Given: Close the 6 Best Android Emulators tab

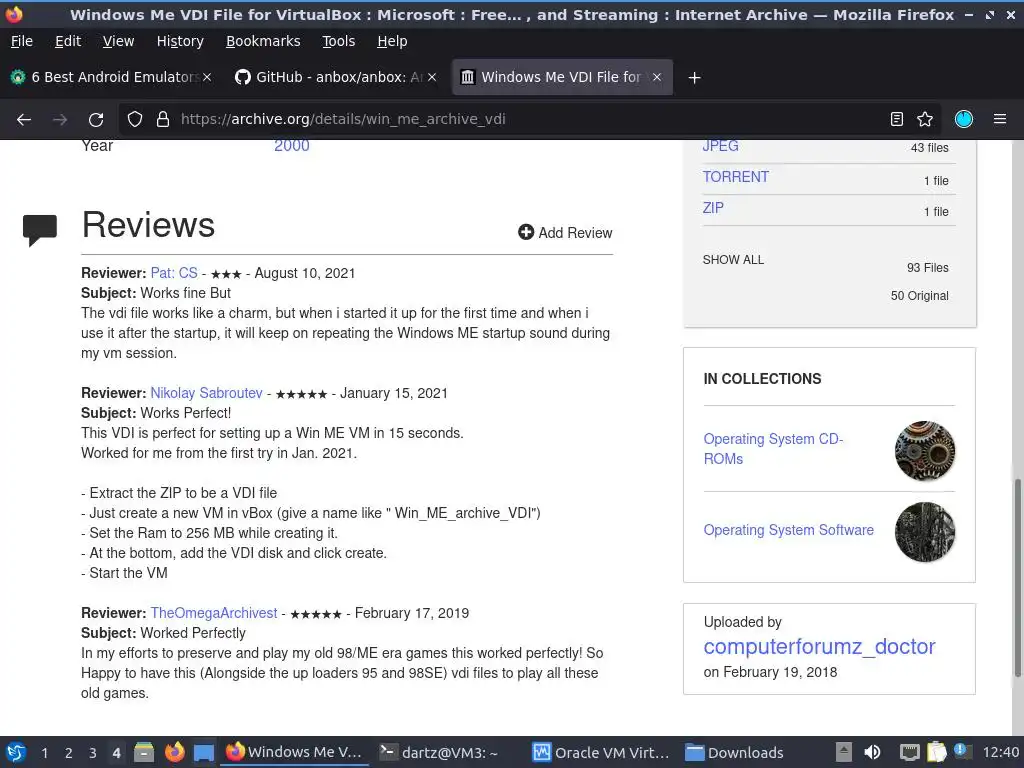Looking at the screenshot, I should [x=207, y=77].
